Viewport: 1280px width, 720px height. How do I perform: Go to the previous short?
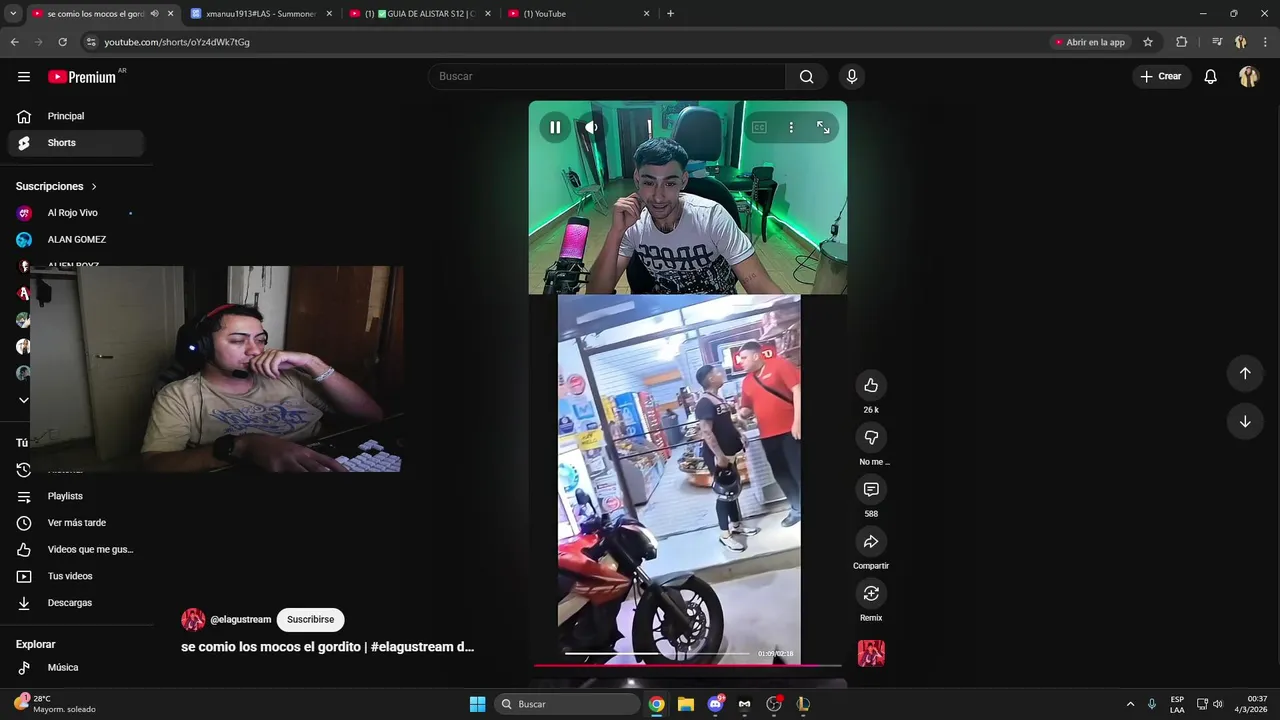click(x=1245, y=373)
